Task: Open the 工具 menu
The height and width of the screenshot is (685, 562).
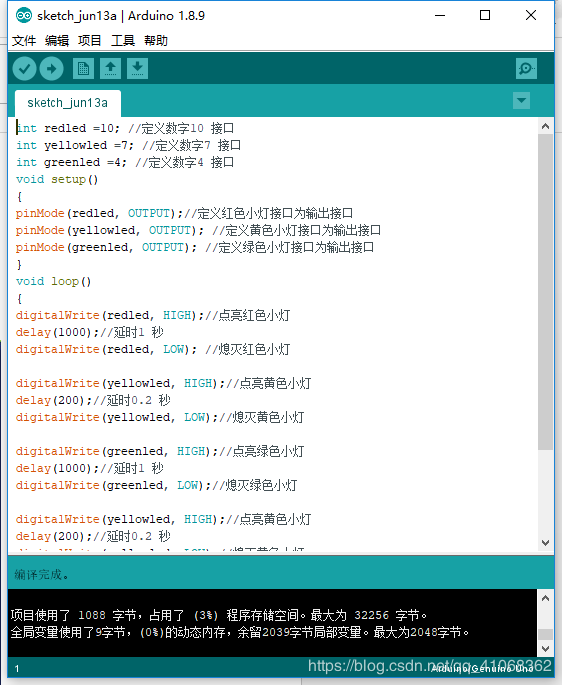Action: [x=123, y=41]
